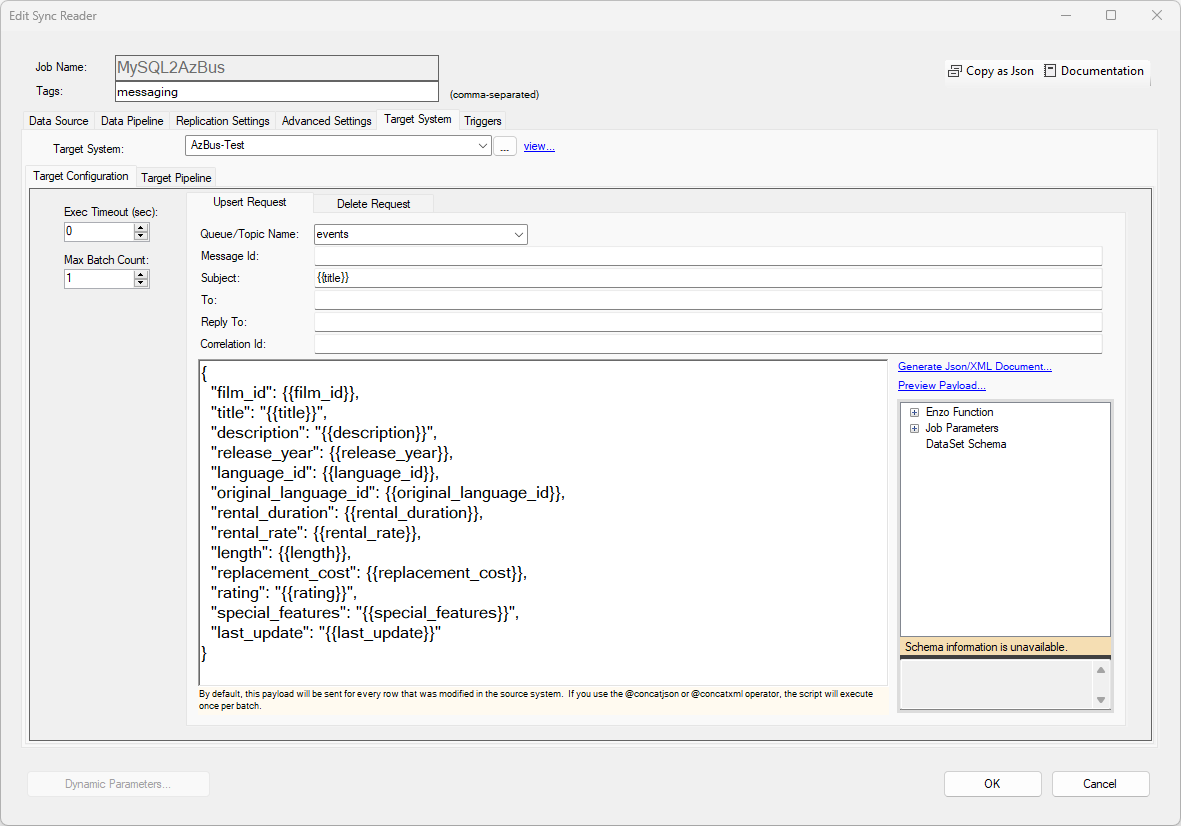Open the Advanced Settings tab
This screenshot has height=826, width=1181.
tap(327, 120)
